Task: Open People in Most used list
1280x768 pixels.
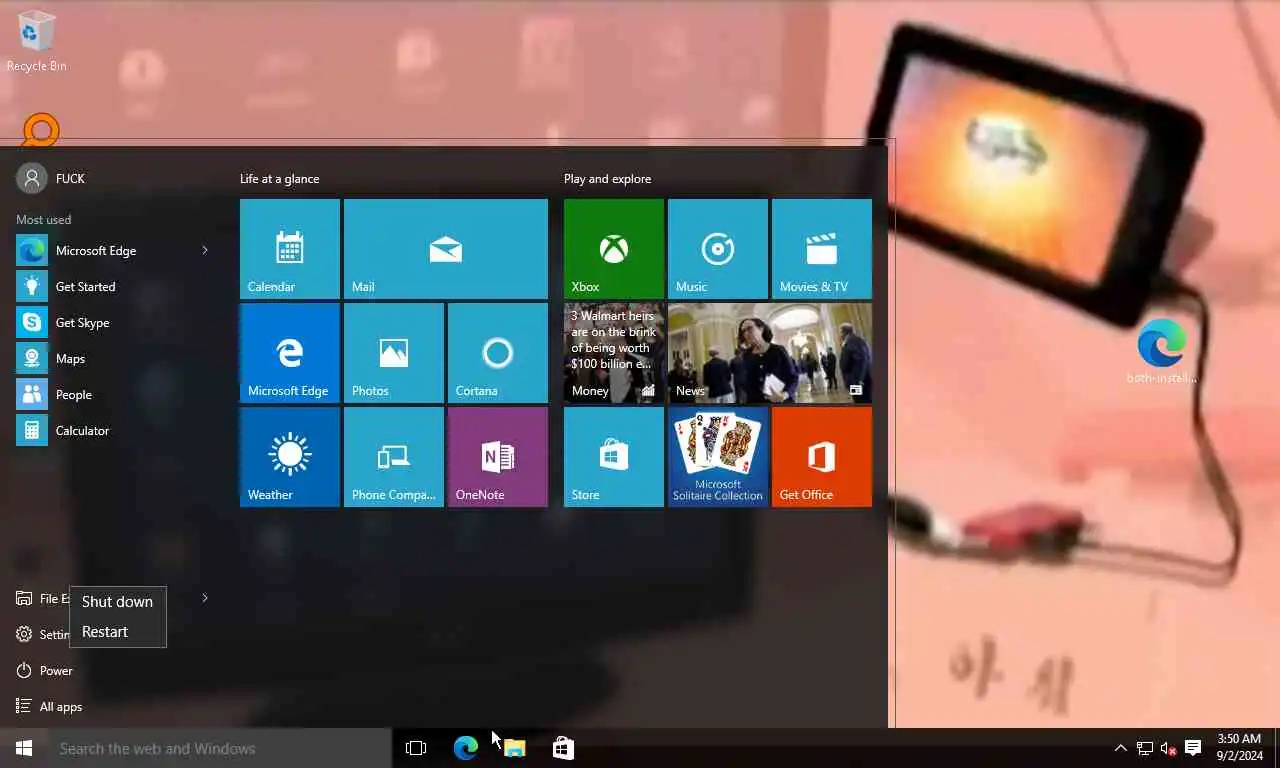Action: click(112, 394)
